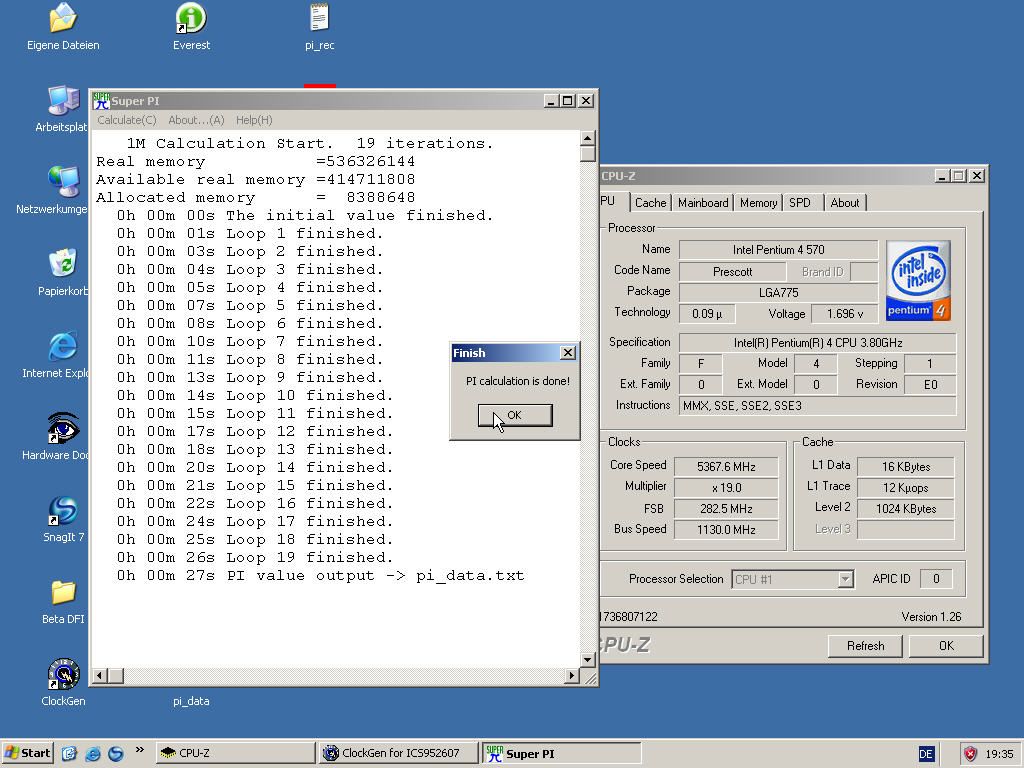Open the ClockGen desktop shortcut
Image resolution: width=1024 pixels, height=768 pixels.
click(x=63, y=675)
